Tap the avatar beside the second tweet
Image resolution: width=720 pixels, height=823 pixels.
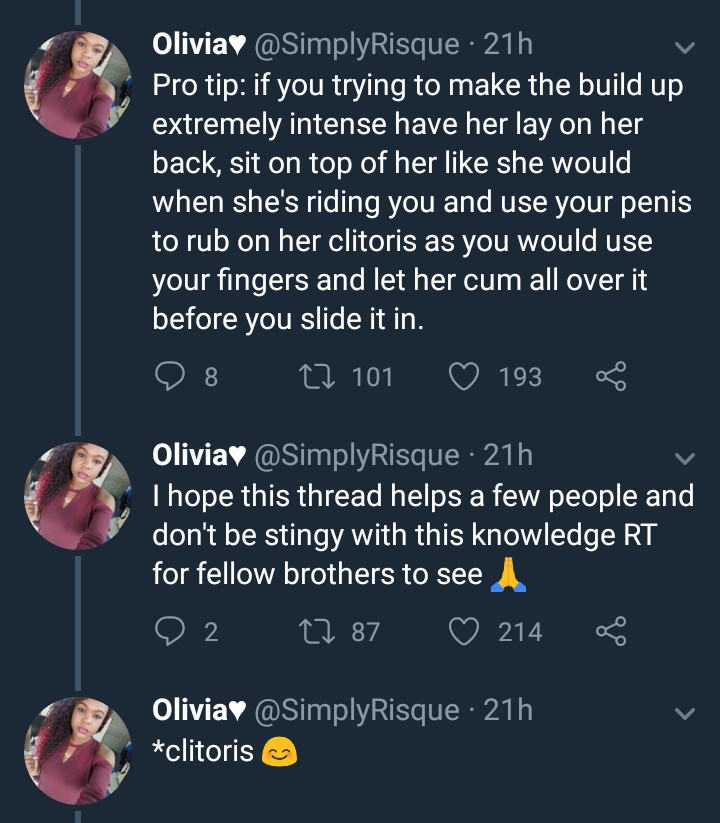[x=79, y=493]
